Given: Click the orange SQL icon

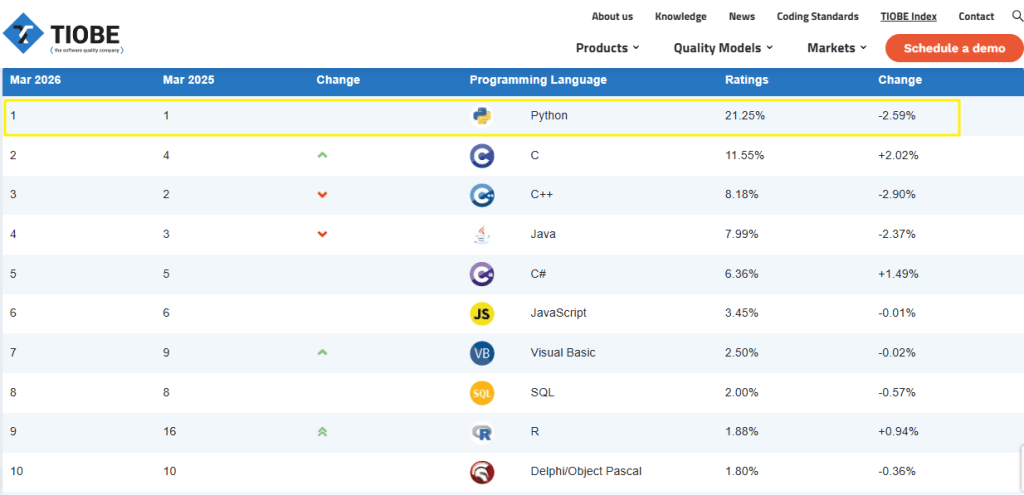Looking at the screenshot, I should (482, 393).
